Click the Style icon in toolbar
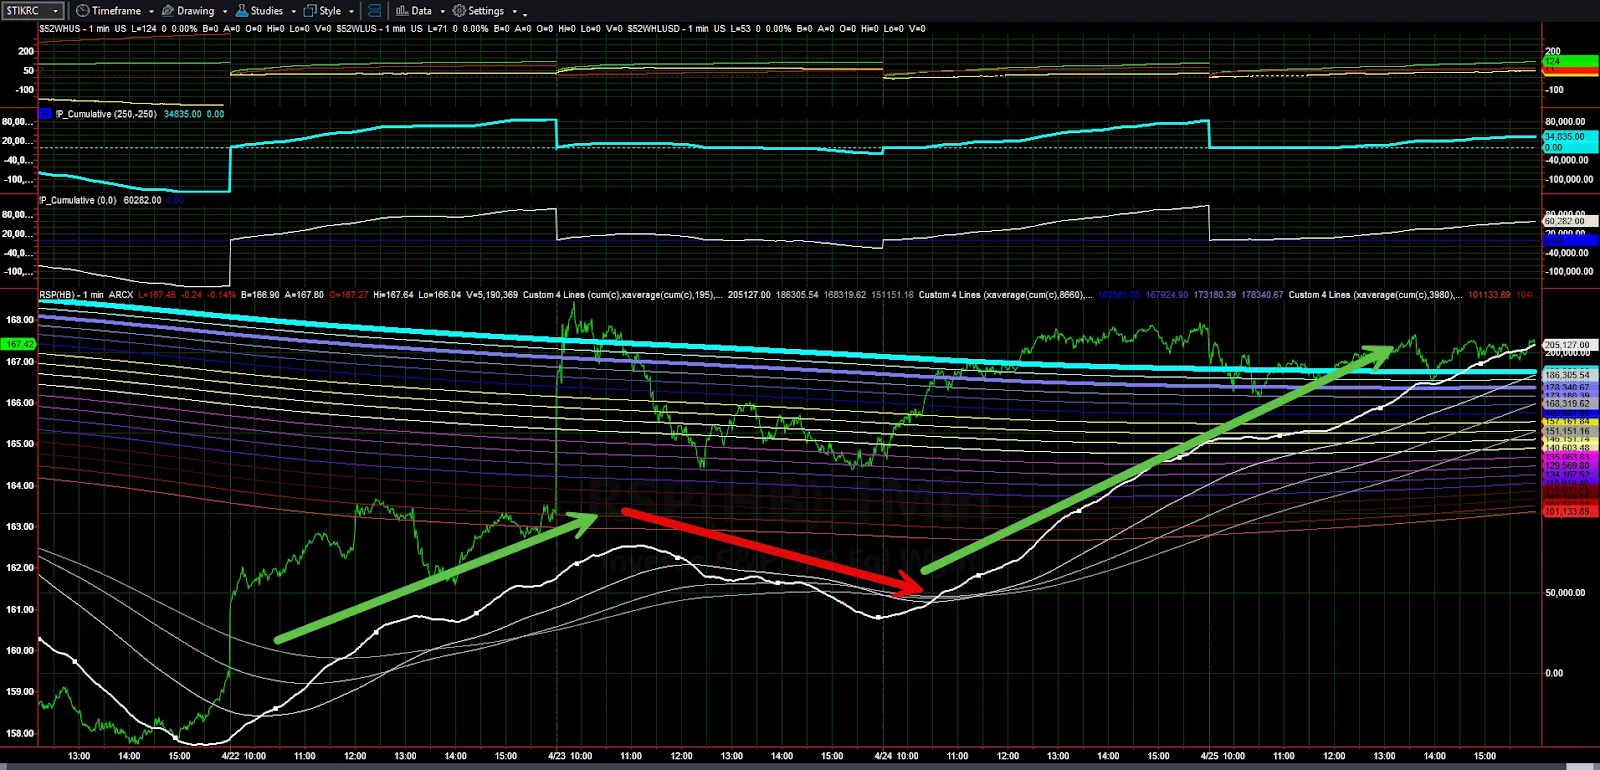The image size is (1600, 770). (310, 11)
